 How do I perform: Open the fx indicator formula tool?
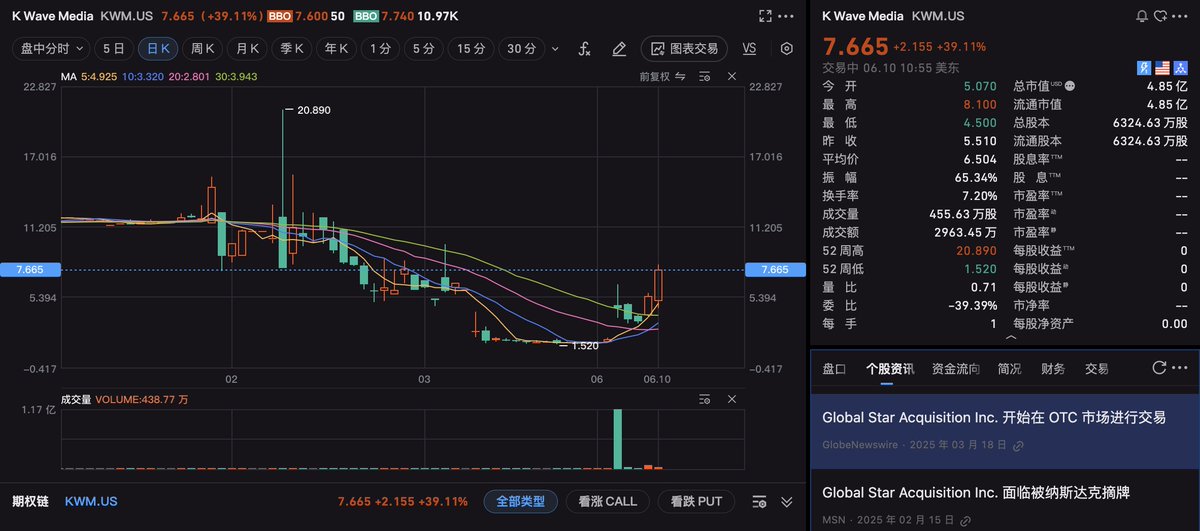pos(585,48)
